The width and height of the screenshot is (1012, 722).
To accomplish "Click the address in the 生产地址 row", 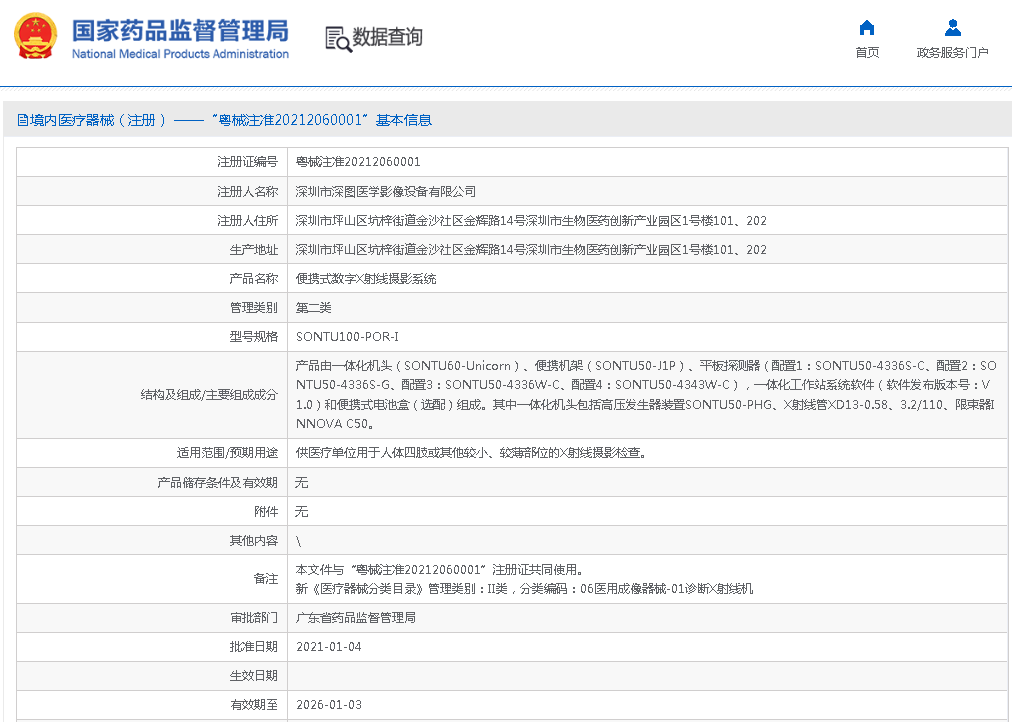I will [530, 250].
